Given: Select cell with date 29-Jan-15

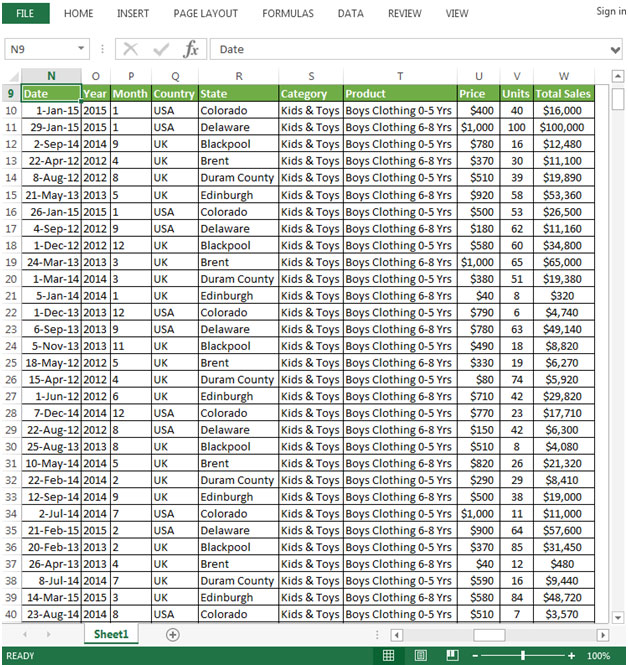Looking at the screenshot, I should (x=51, y=127).
